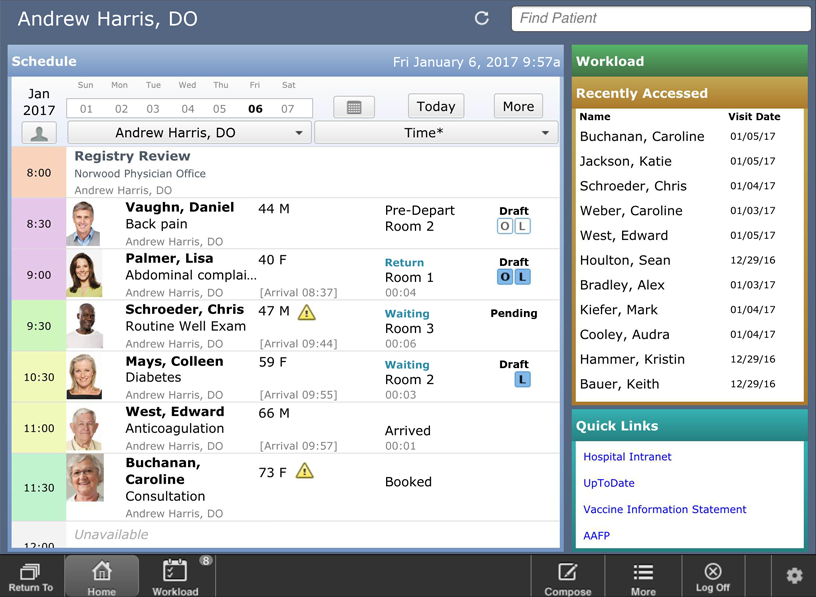The image size is (816, 597).
Task: Click the Find Patient search field
Action: [x=660, y=19]
